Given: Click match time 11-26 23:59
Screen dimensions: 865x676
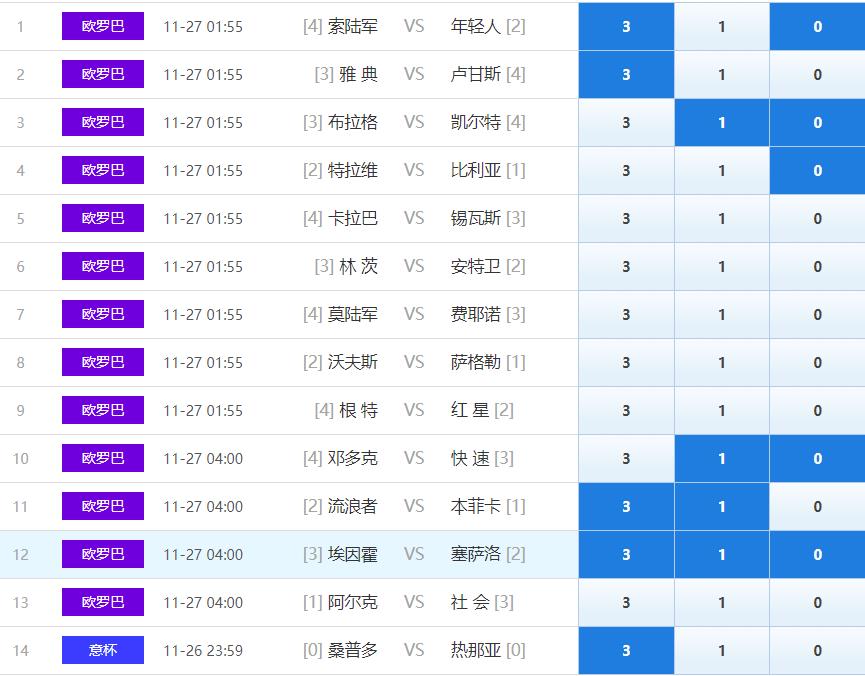Looking at the screenshot, I should tap(203, 651).
